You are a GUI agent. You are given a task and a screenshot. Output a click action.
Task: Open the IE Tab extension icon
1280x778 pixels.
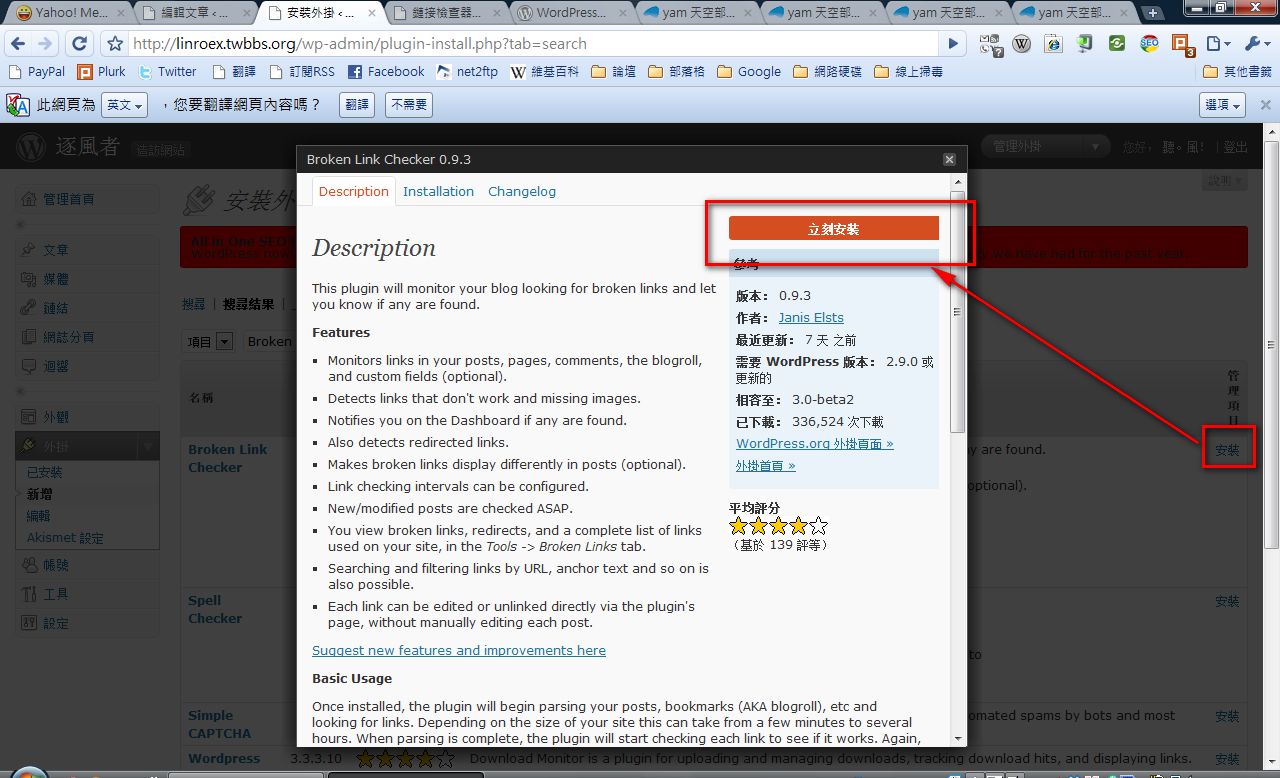coord(1053,44)
